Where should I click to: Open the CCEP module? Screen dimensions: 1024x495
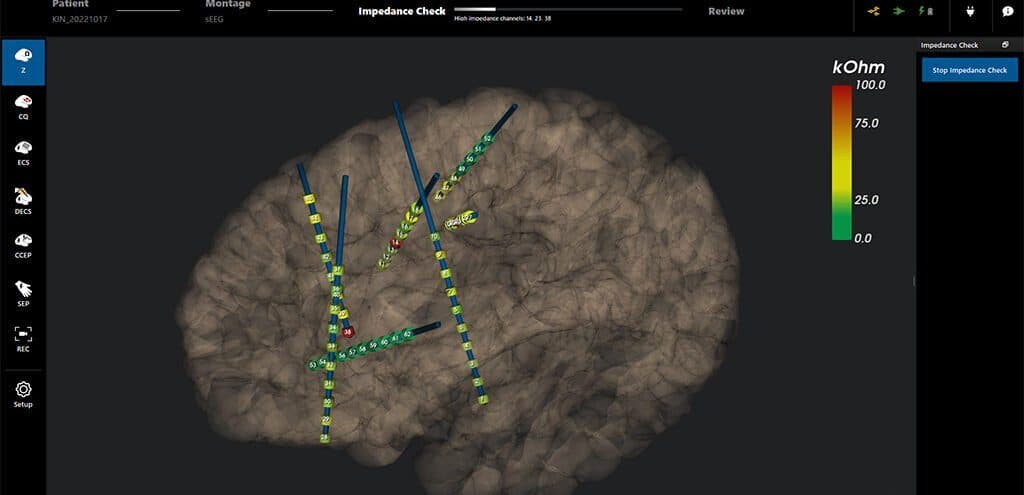pyautogui.click(x=24, y=246)
